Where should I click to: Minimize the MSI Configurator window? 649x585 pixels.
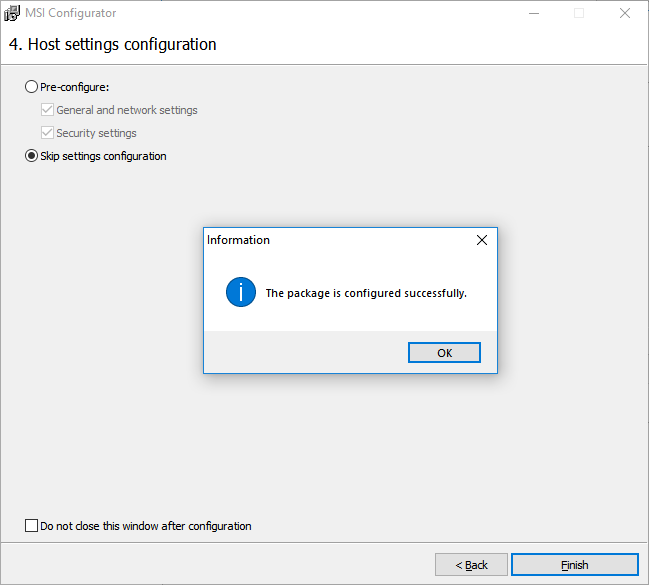[534, 13]
